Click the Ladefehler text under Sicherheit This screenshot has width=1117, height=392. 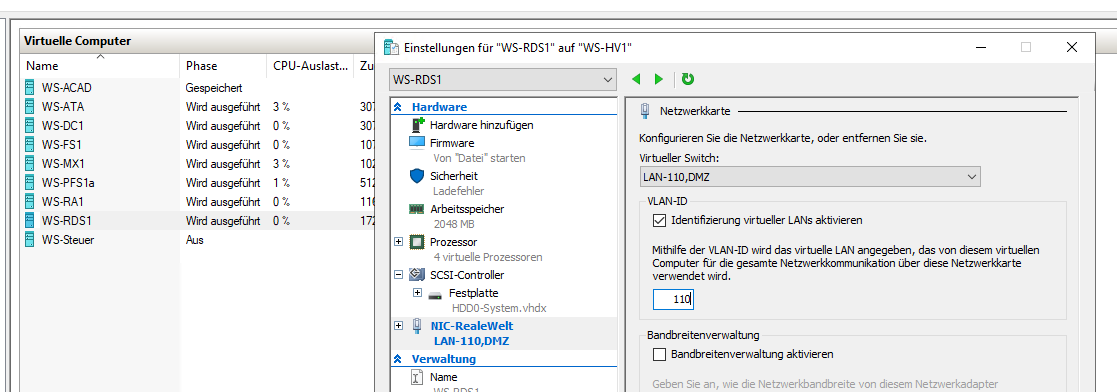coord(459,190)
